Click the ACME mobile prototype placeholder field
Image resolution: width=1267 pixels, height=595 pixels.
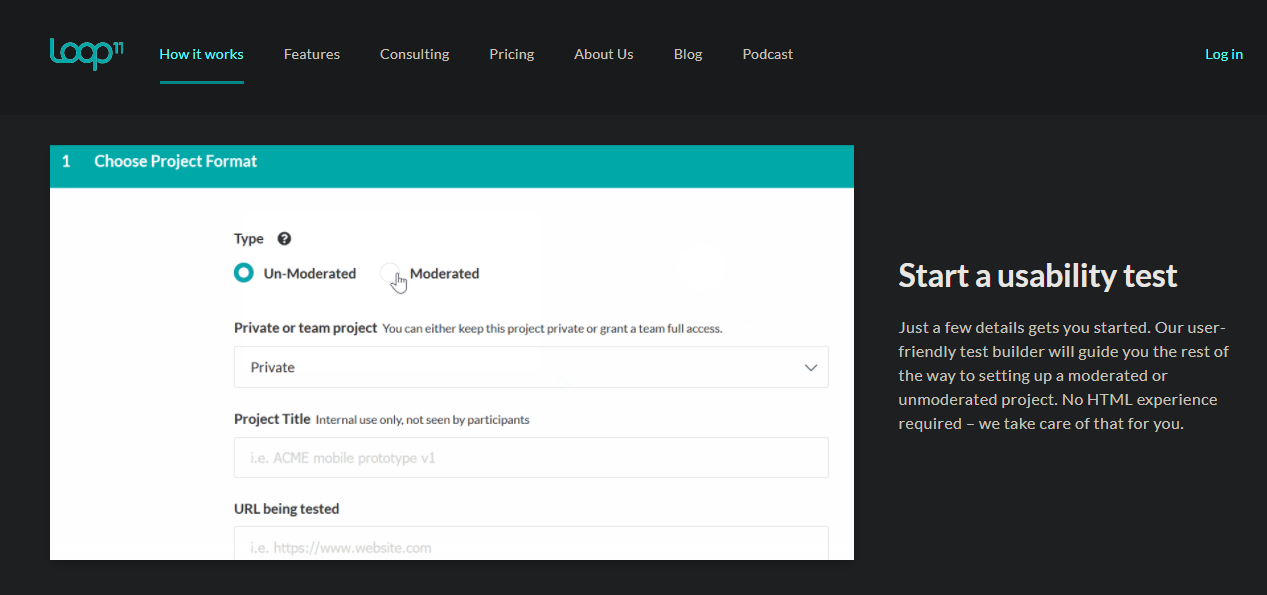pos(530,457)
